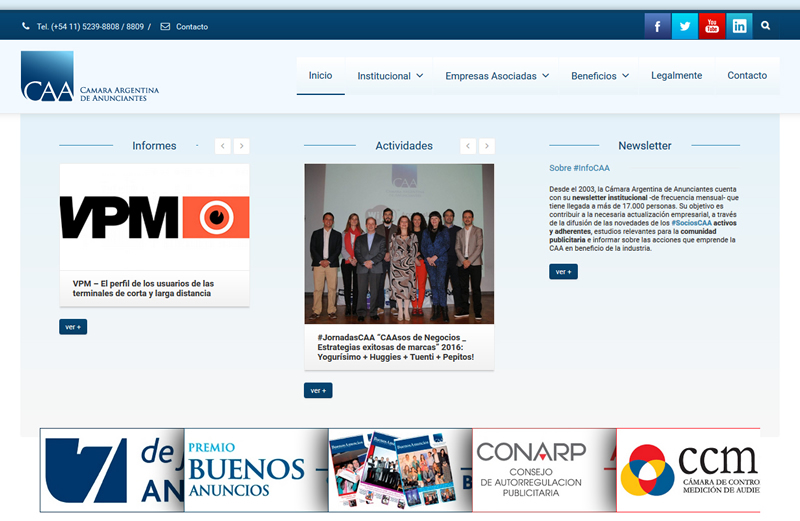Show previous Informes item arrow

(x=222, y=146)
